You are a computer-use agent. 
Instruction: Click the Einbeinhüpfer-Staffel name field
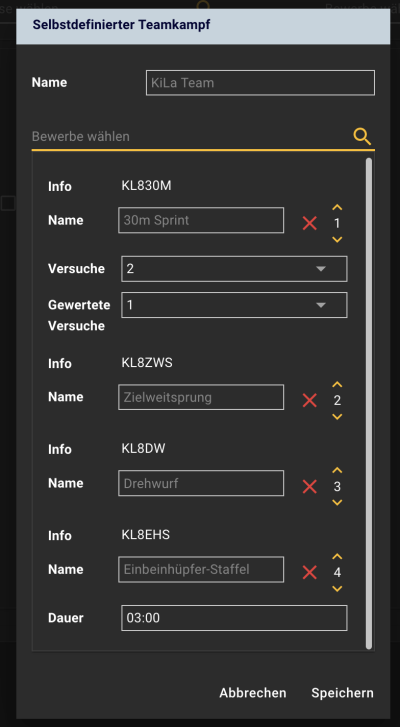coord(201,569)
